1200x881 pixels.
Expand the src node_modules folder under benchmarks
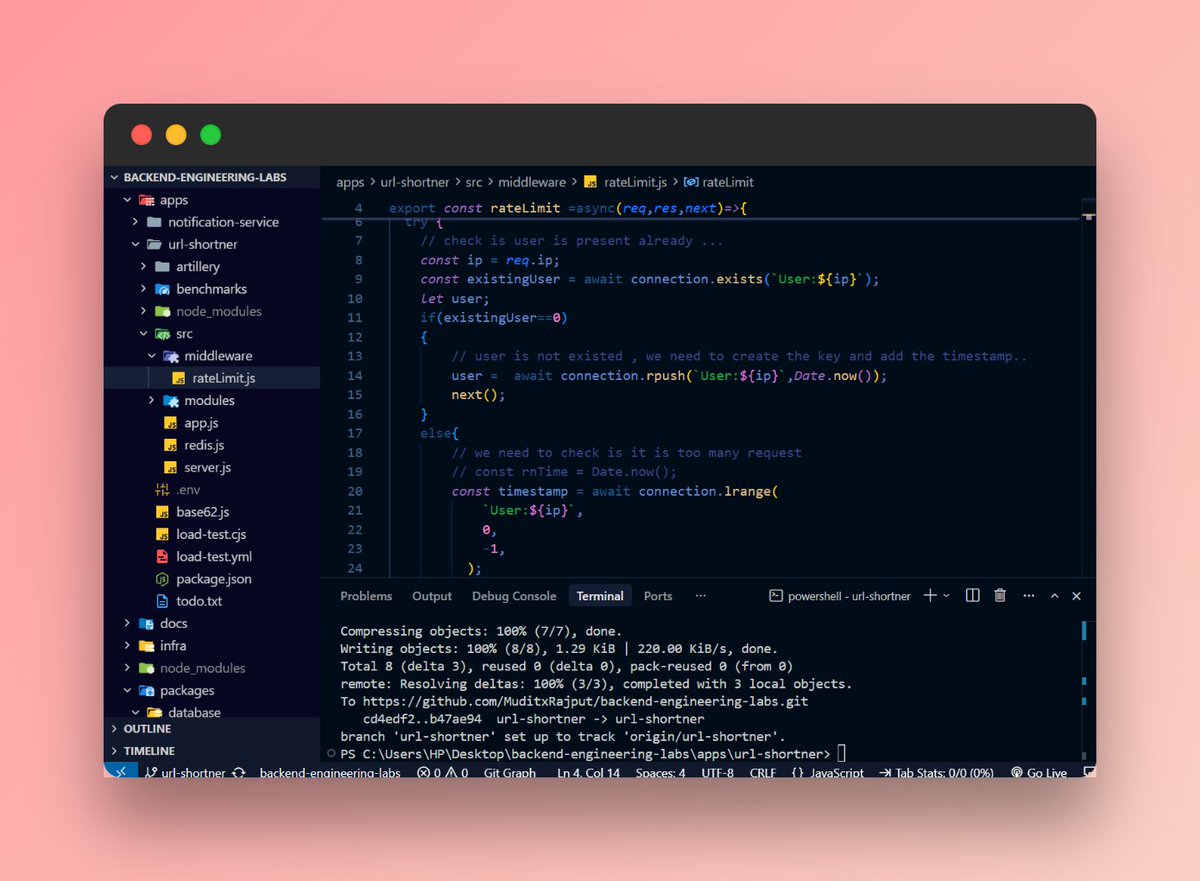(144, 311)
